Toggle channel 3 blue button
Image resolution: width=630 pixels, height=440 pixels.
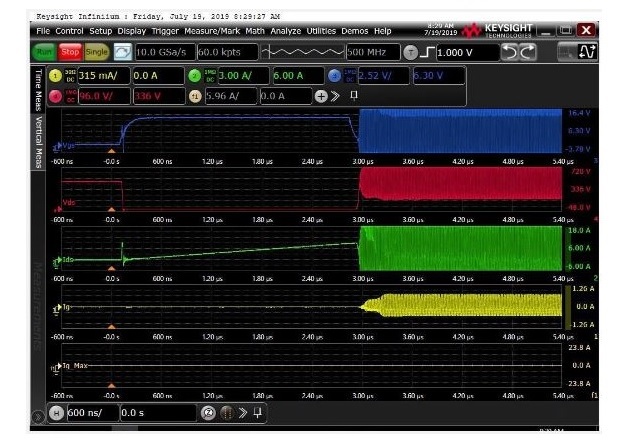coord(334,76)
